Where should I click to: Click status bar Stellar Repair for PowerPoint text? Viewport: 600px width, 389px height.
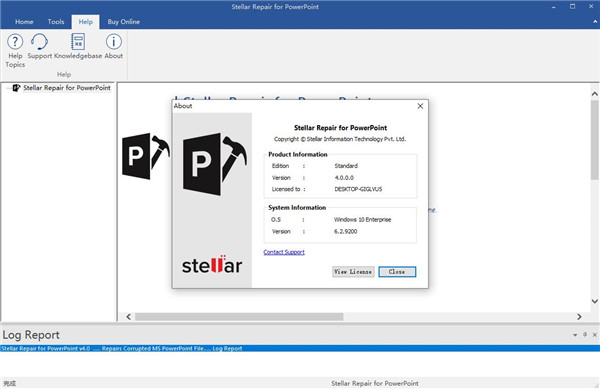coord(375,383)
